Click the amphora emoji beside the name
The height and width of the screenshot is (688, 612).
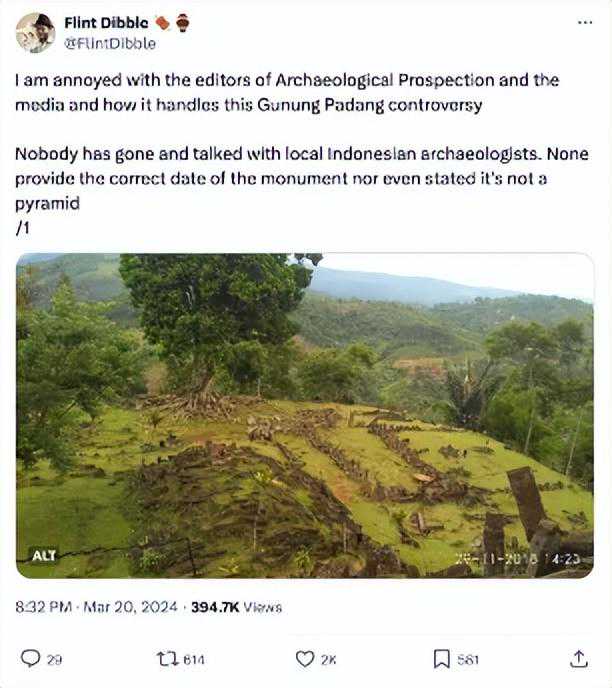pos(182,23)
